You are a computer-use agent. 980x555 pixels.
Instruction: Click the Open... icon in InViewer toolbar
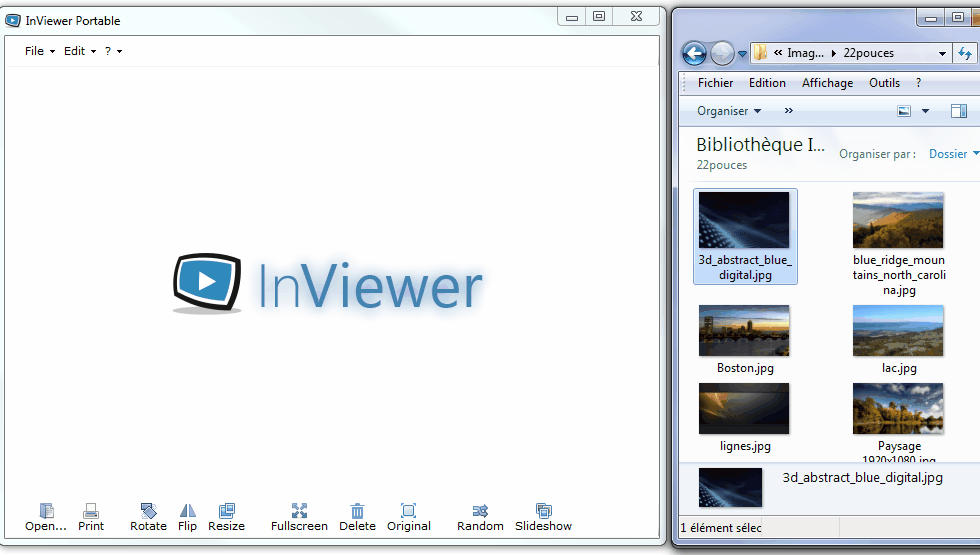(x=46, y=511)
